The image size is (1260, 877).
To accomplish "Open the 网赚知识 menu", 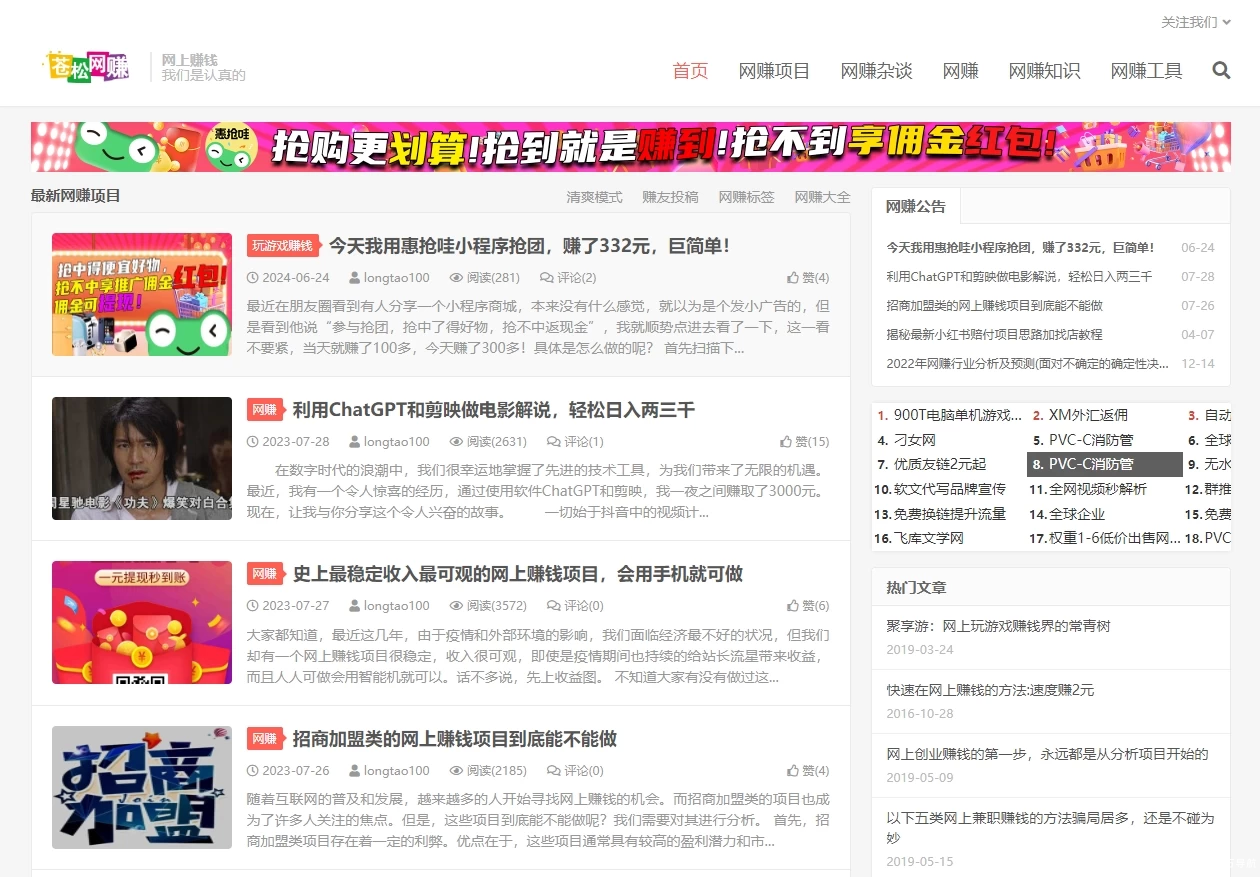I will (1044, 70).
